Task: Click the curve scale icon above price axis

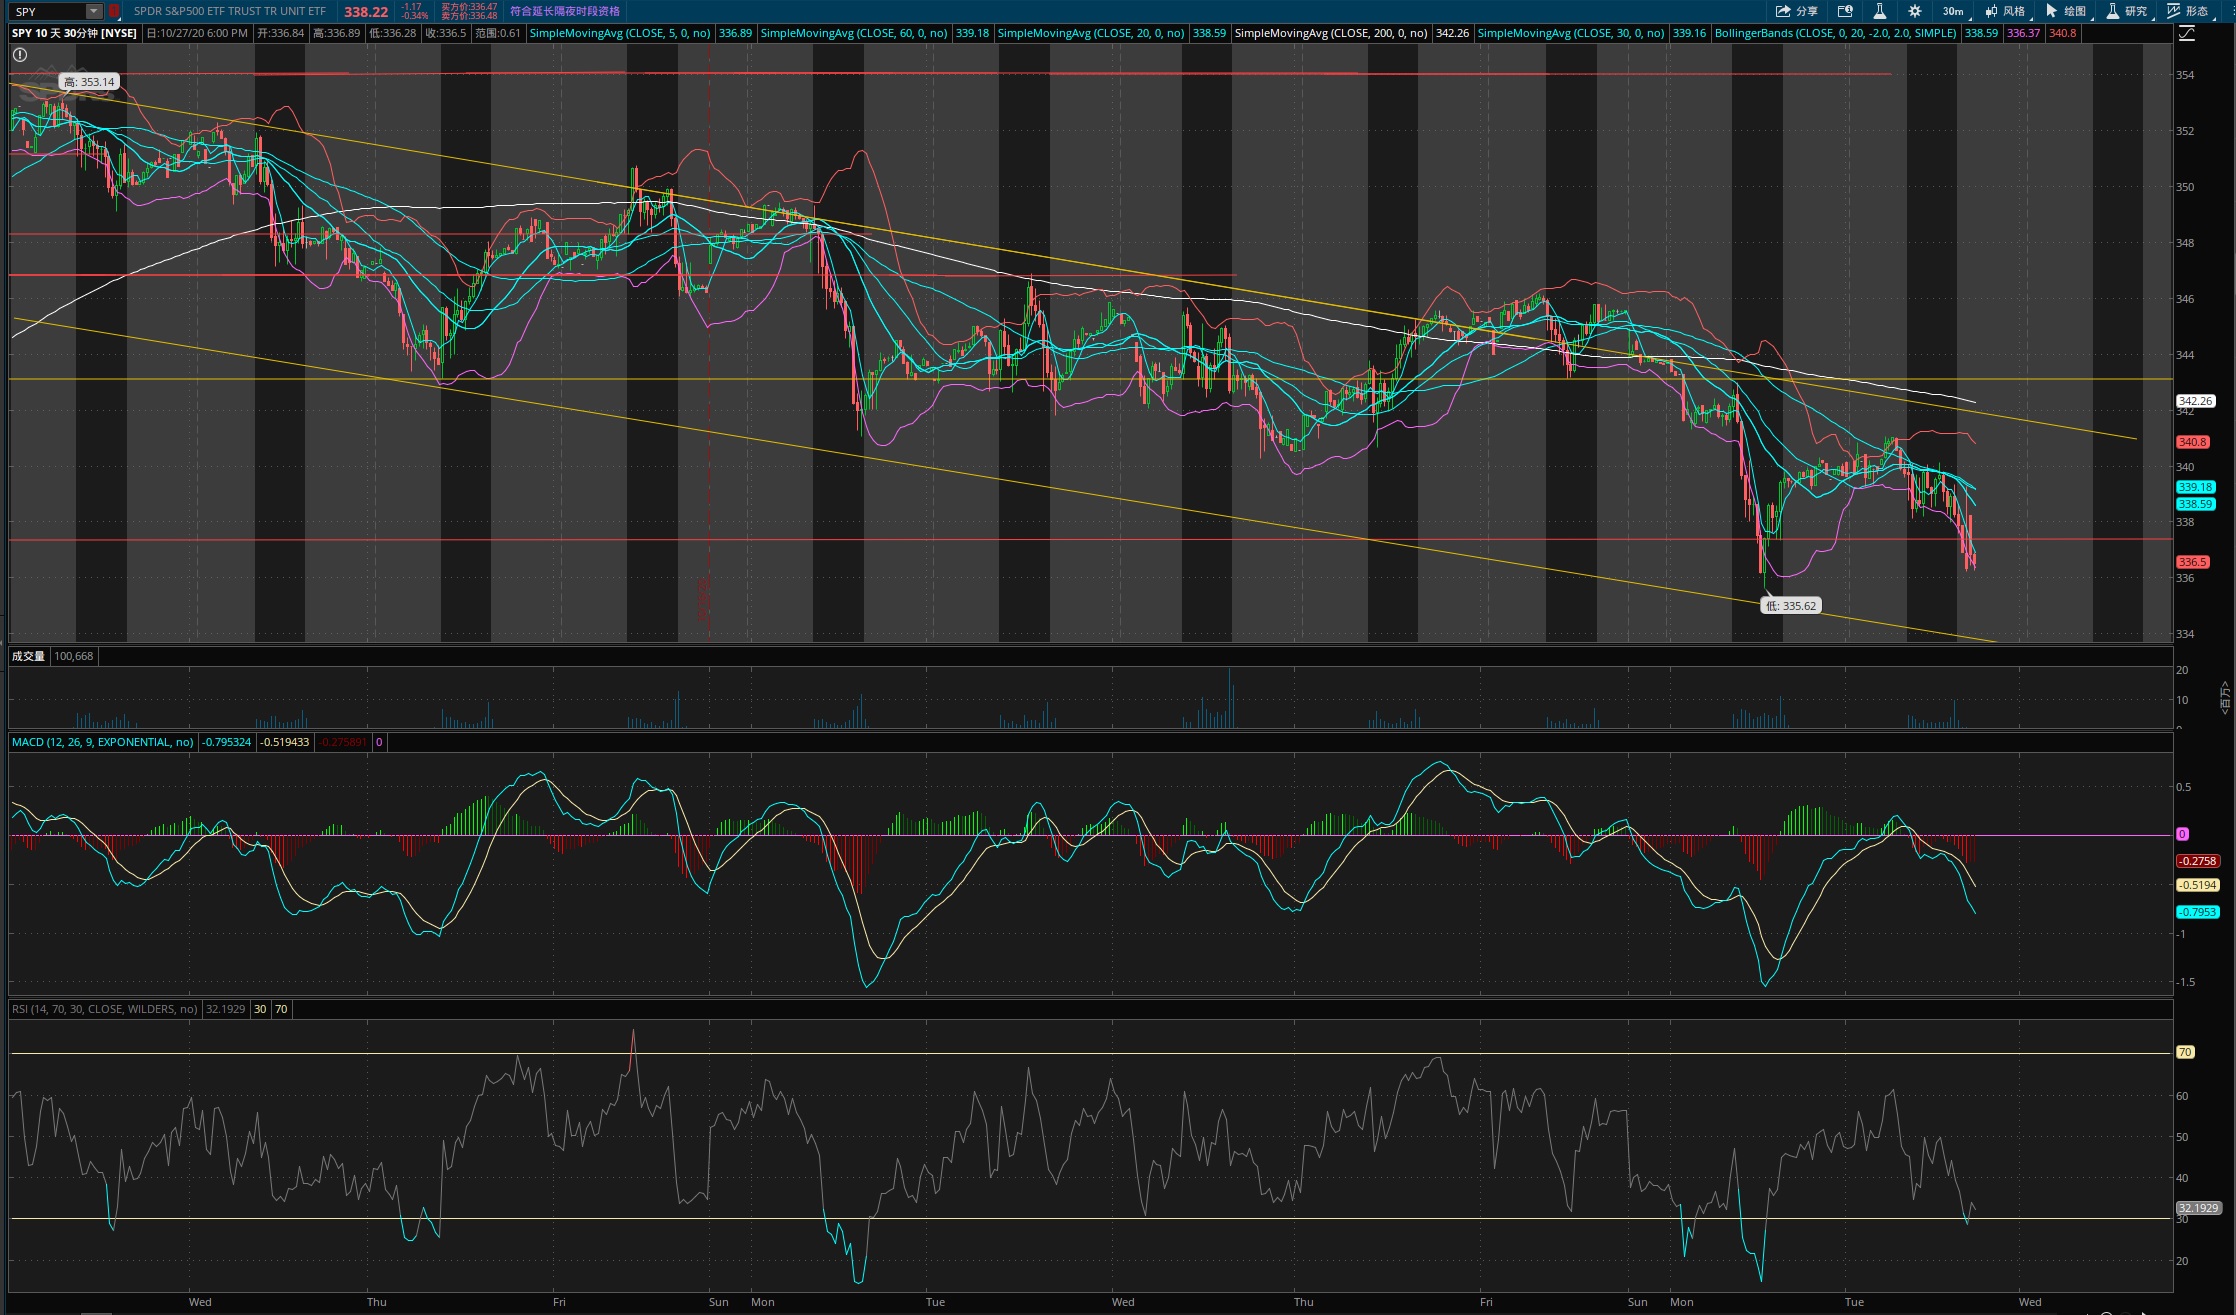Action: click(2187, 33)
